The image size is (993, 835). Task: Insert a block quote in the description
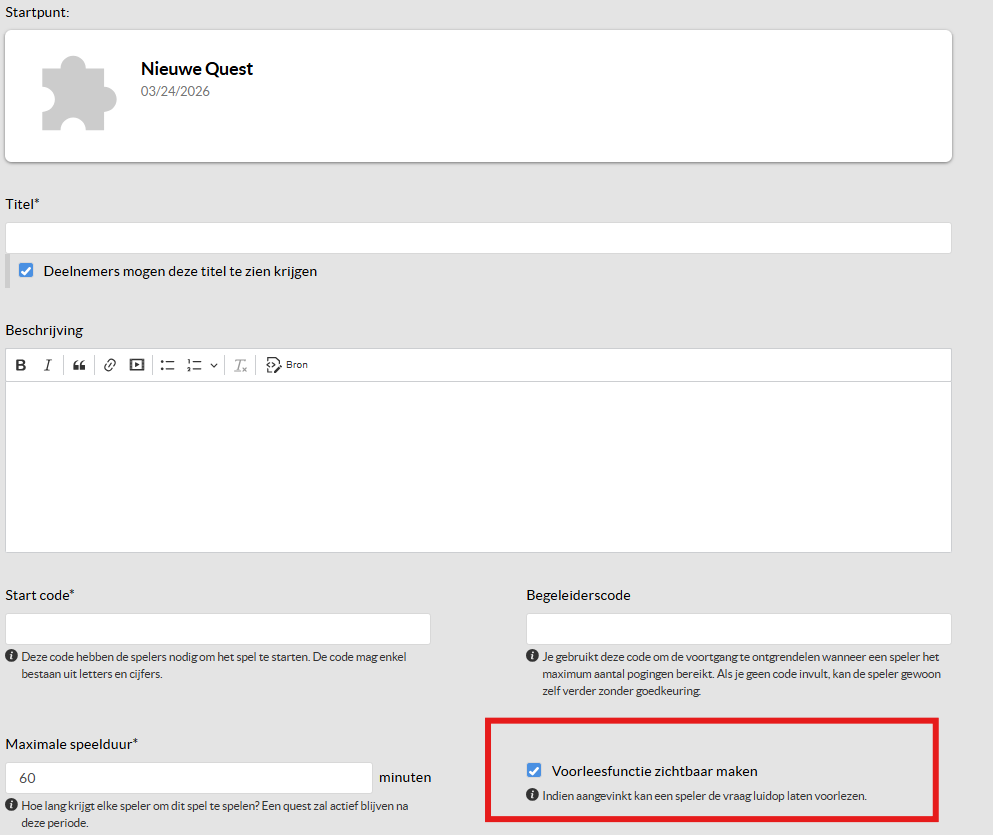pos(79,365)
